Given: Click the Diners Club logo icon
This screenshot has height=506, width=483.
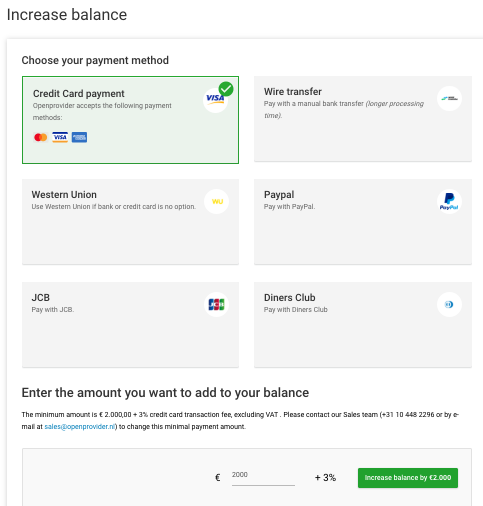Looking at the screenshot, I should 449,304.
